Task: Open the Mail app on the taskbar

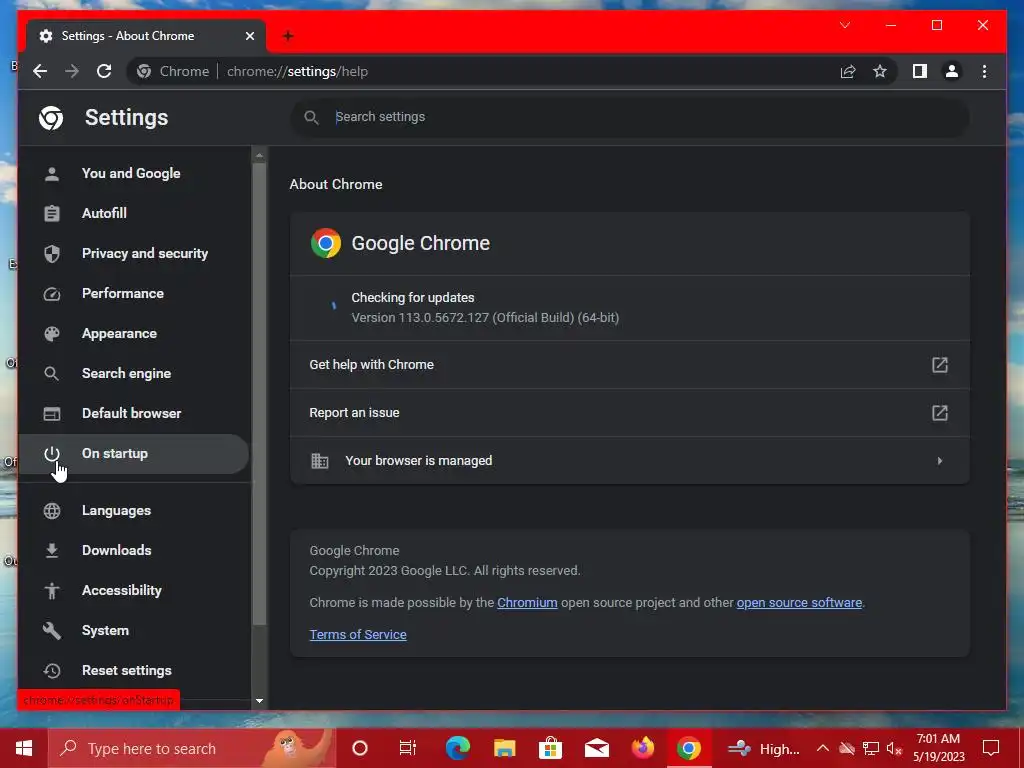Action: pos(596,748)
